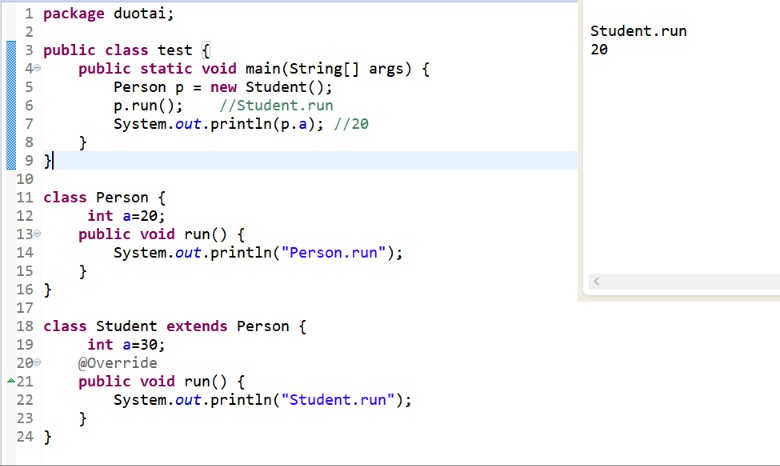Screen dimensions: 780x466
Task: Click the "Person.run" string literal
Action: pos(333,253)
